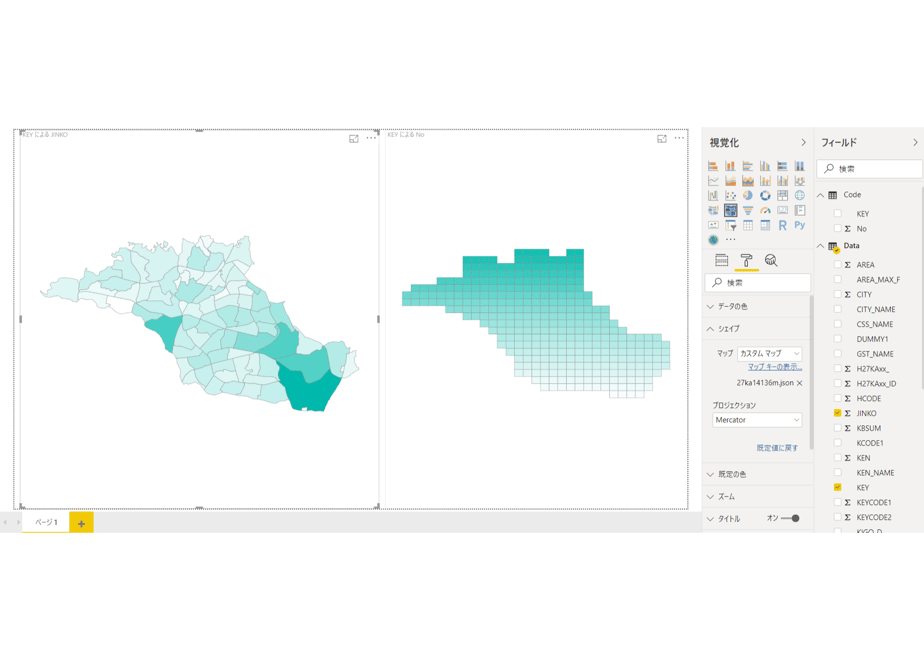
Task: Select the treemap visual
Action: click(782, 195)
